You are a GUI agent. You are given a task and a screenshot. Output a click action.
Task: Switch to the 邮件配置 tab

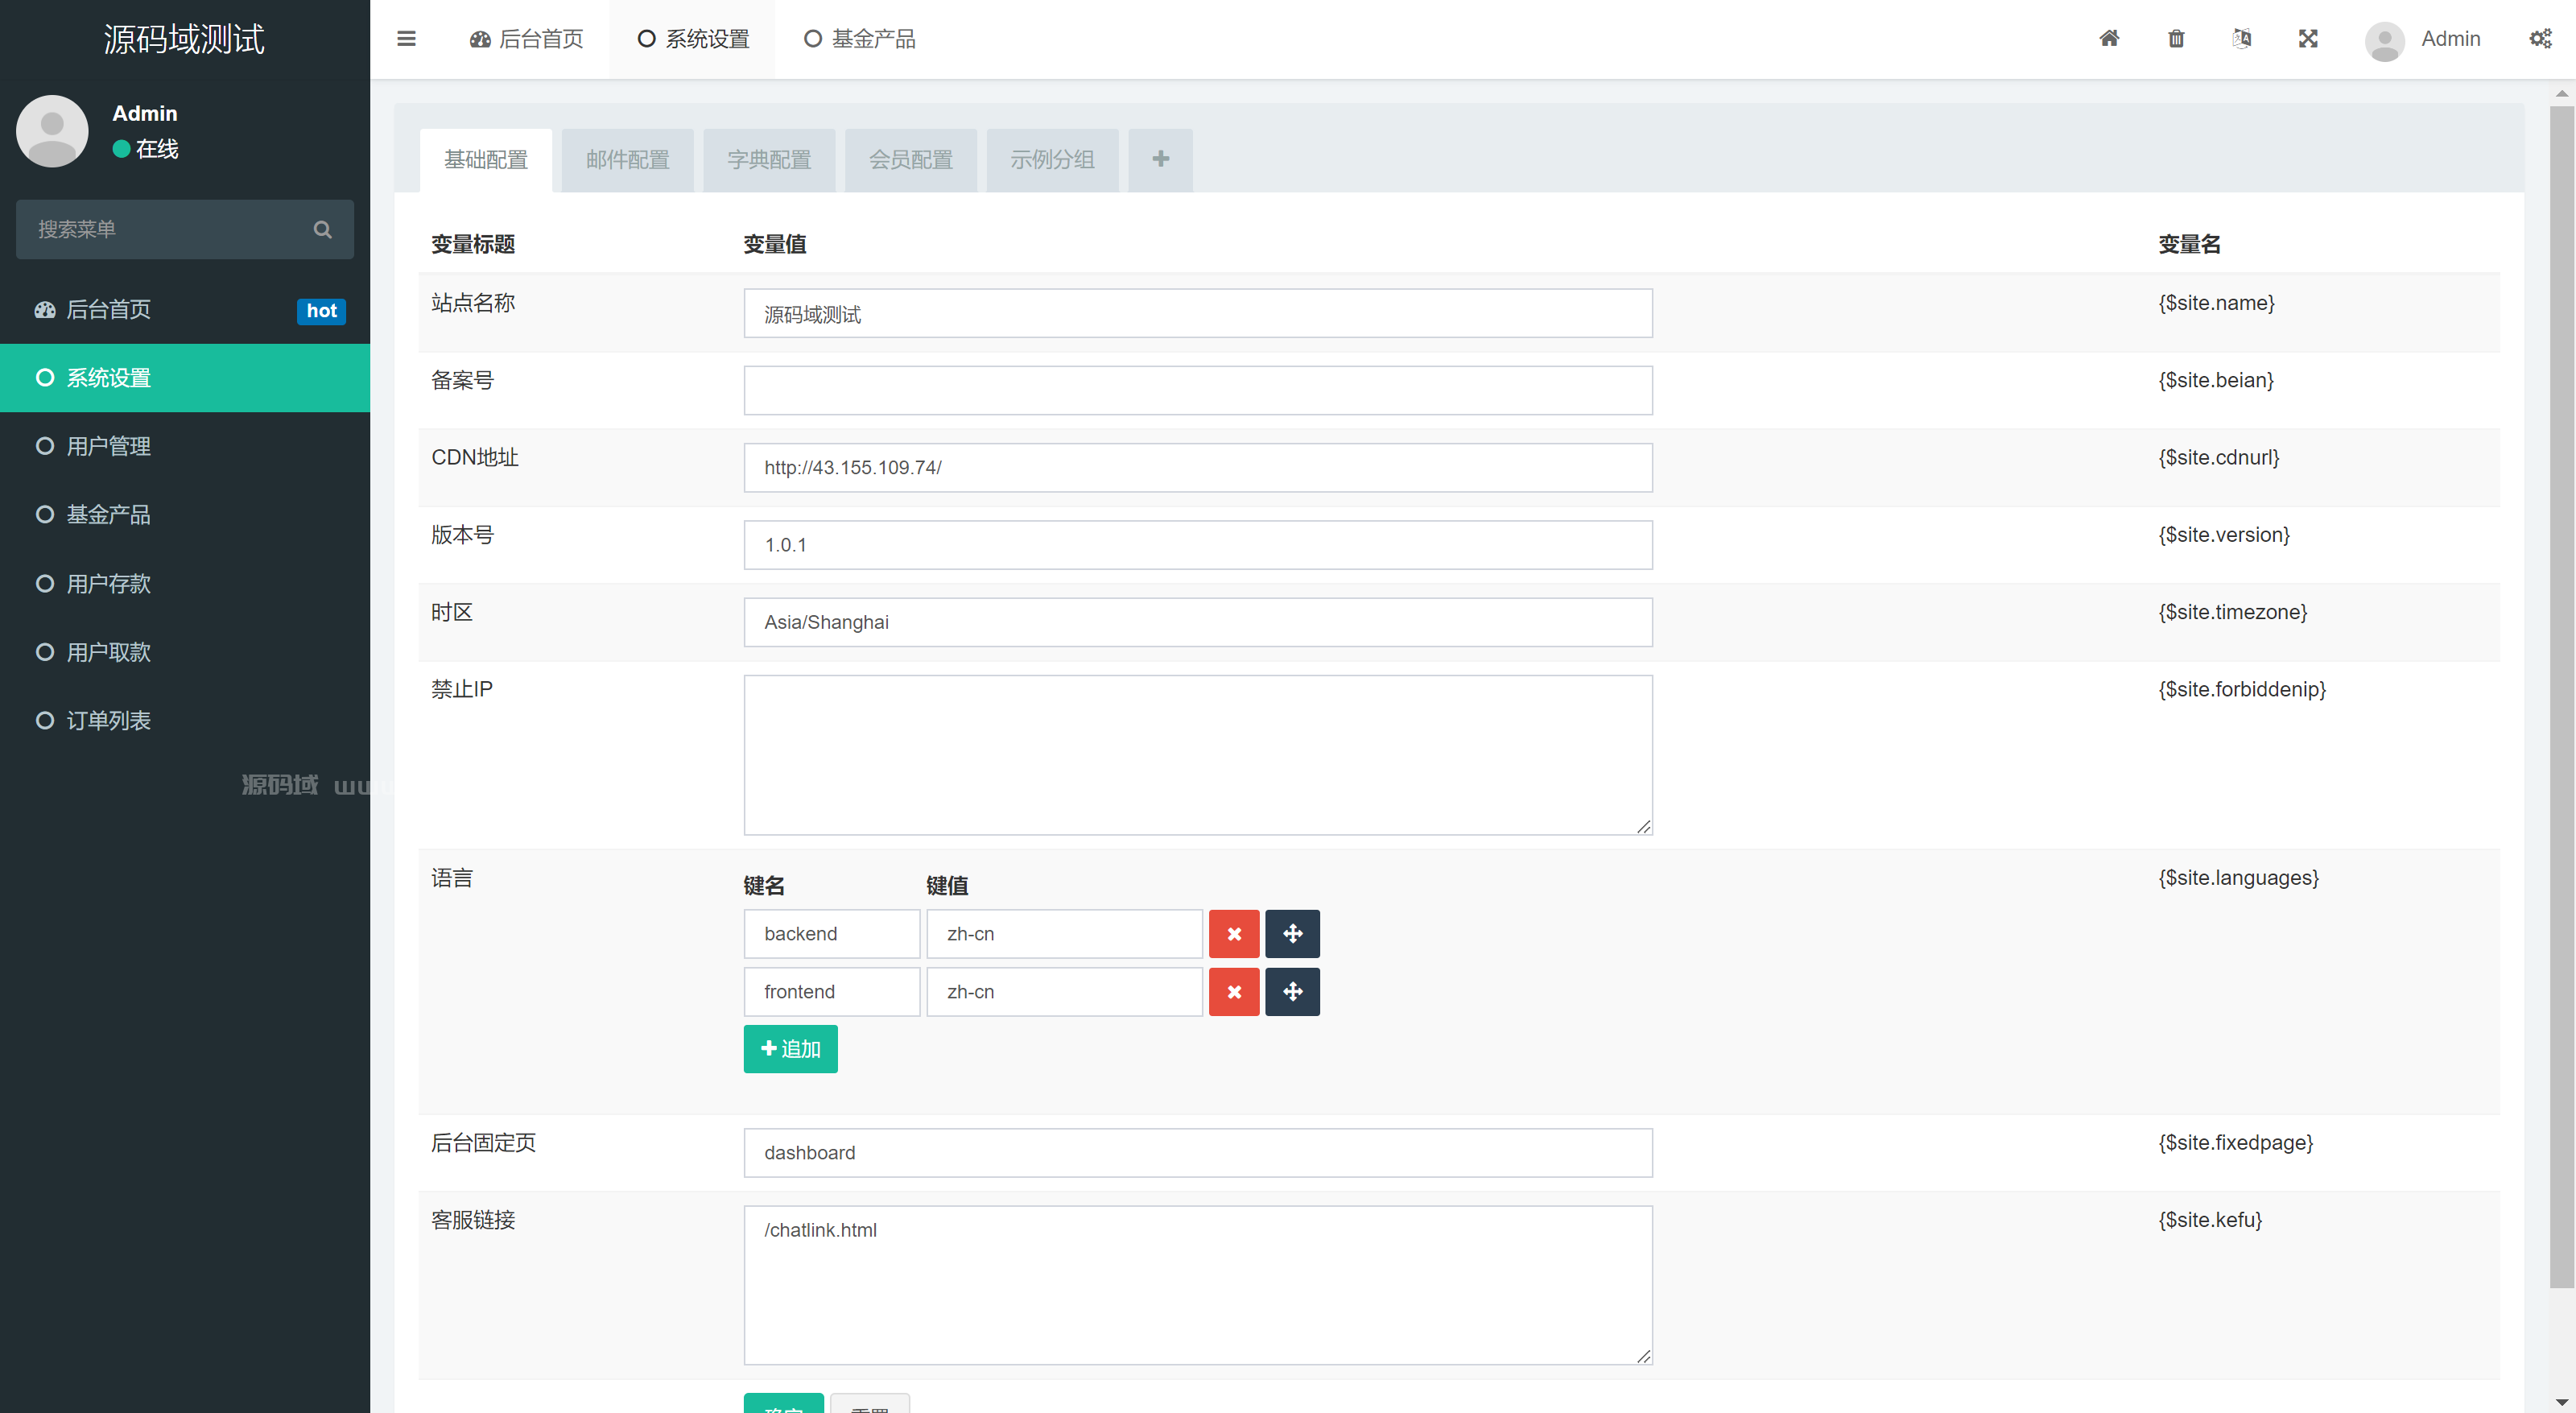[x=627, y=160]
